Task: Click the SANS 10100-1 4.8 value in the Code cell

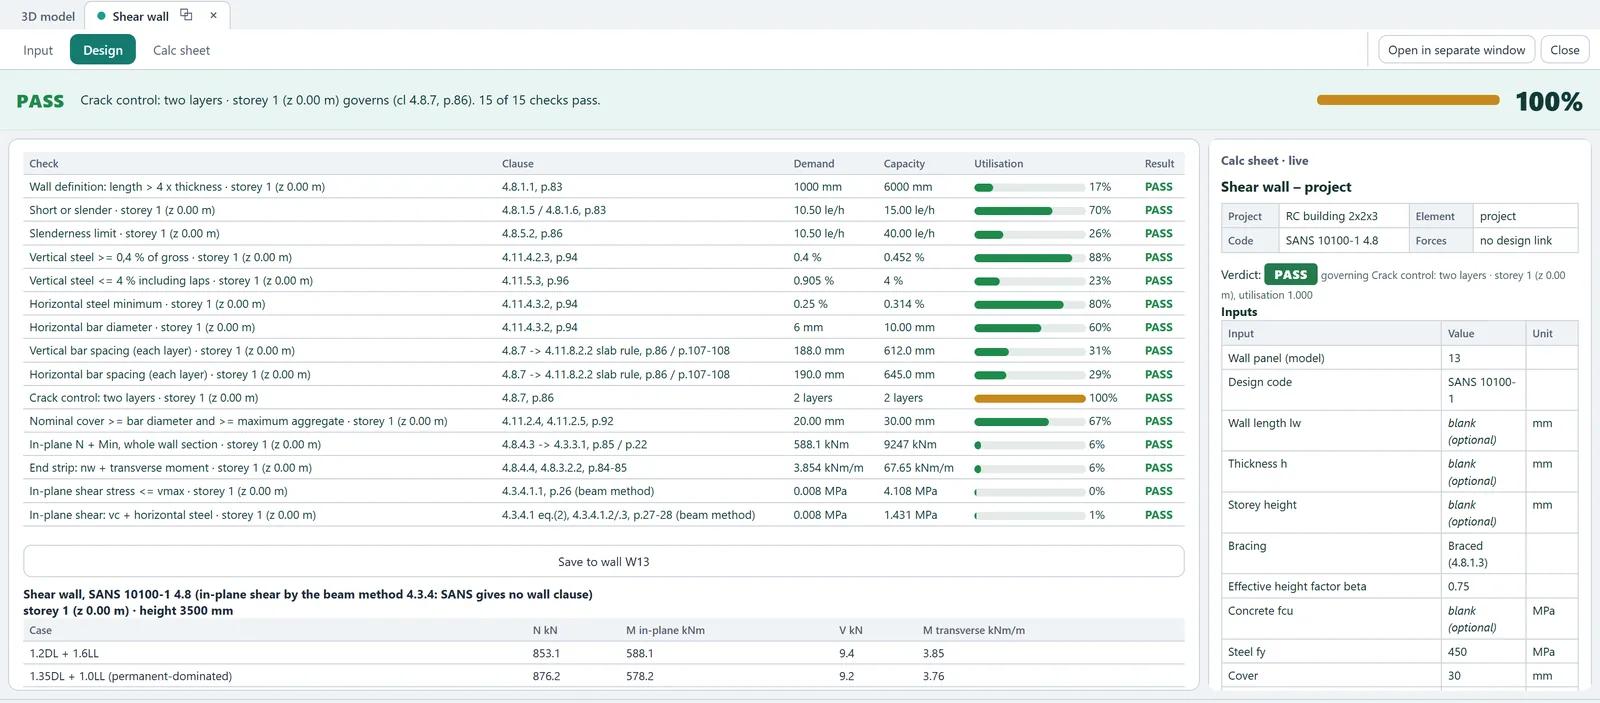Action: (1343, 241)
